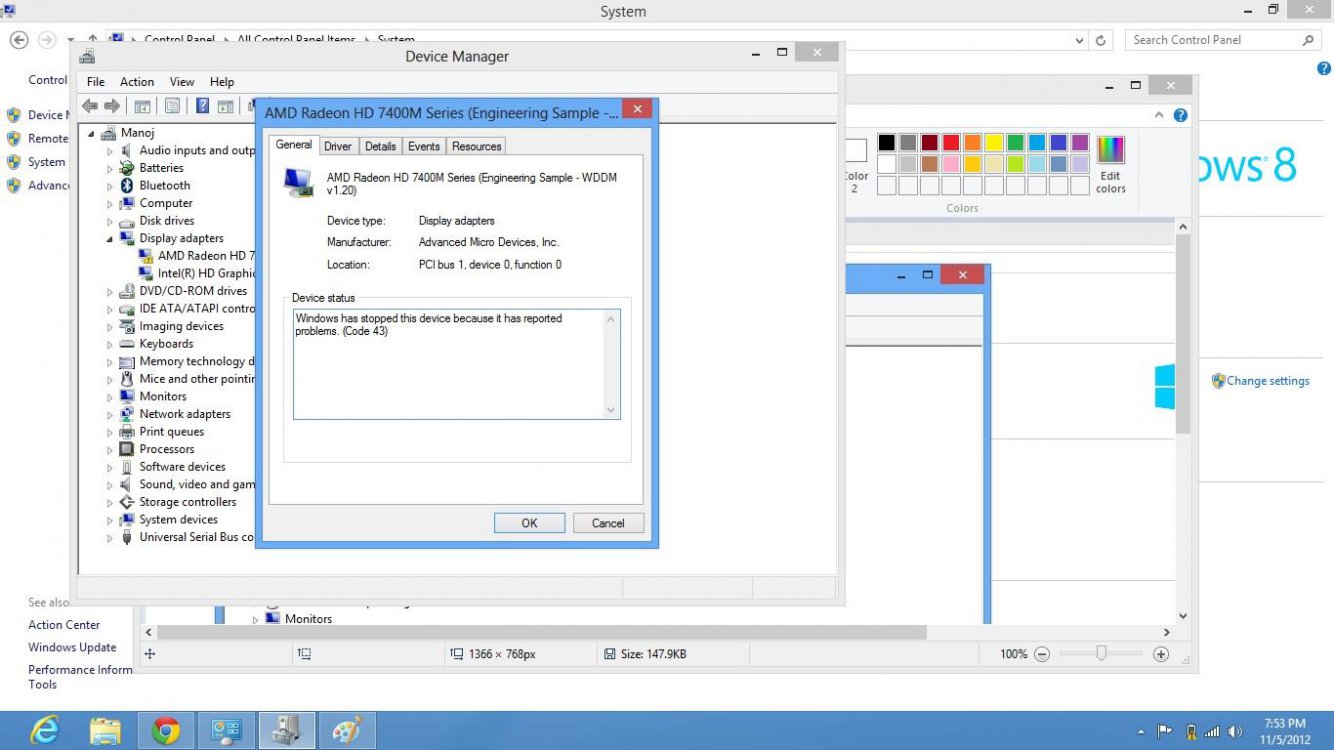Open File Explorer from the taskbar
The image size is (1334, 750).
[x=105, y=731]
